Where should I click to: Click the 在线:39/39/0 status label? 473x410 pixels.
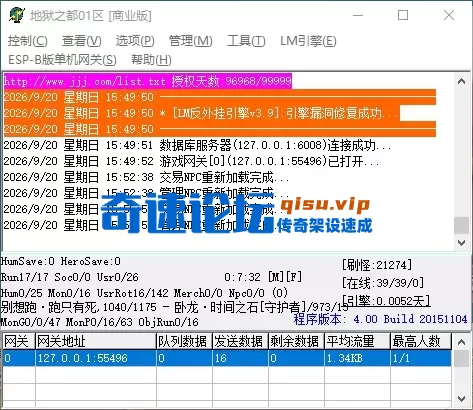point(383,283)
